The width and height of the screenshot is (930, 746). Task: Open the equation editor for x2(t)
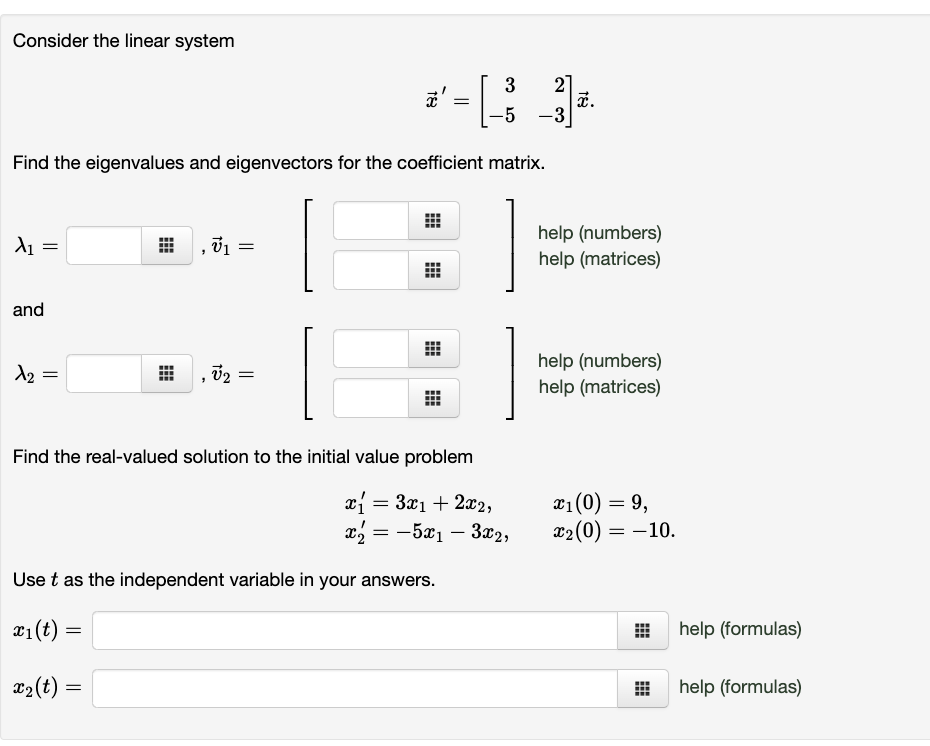(x=644, y=687)
